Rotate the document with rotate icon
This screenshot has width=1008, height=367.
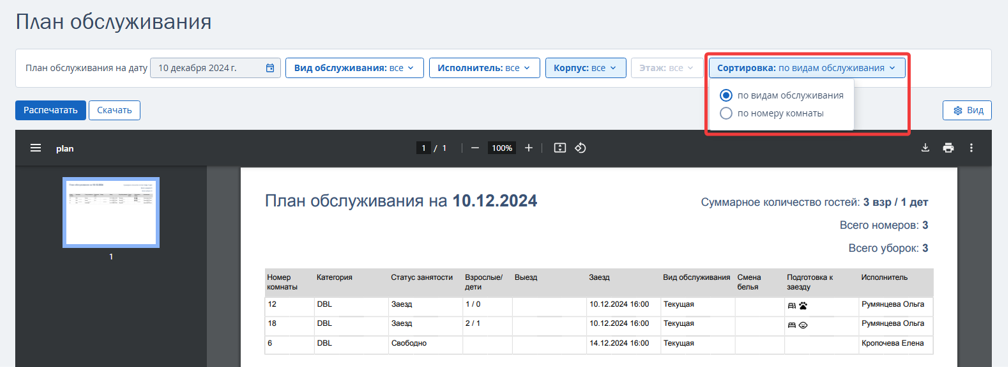point(580,148)
